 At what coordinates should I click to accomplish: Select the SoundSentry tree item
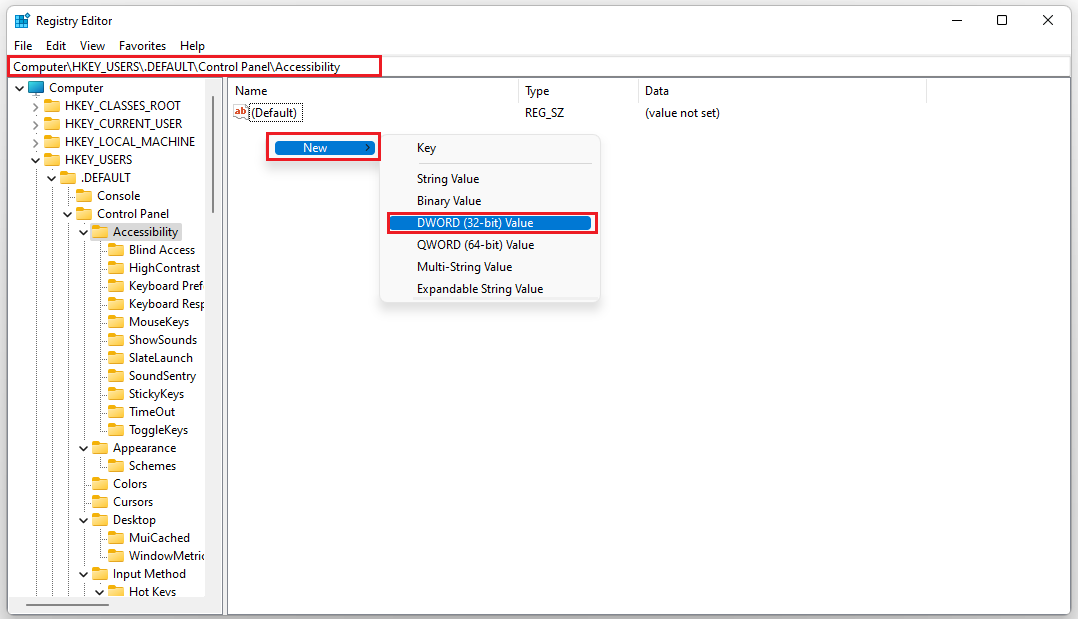pyautogui.click(x=162, y=376)
